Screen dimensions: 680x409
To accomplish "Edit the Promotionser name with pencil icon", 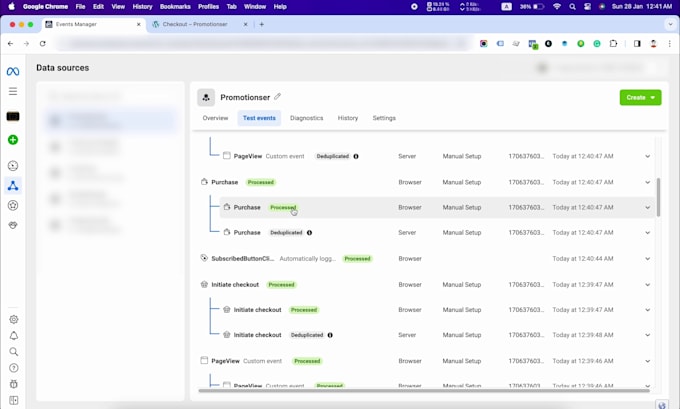I will click(278, 97).
